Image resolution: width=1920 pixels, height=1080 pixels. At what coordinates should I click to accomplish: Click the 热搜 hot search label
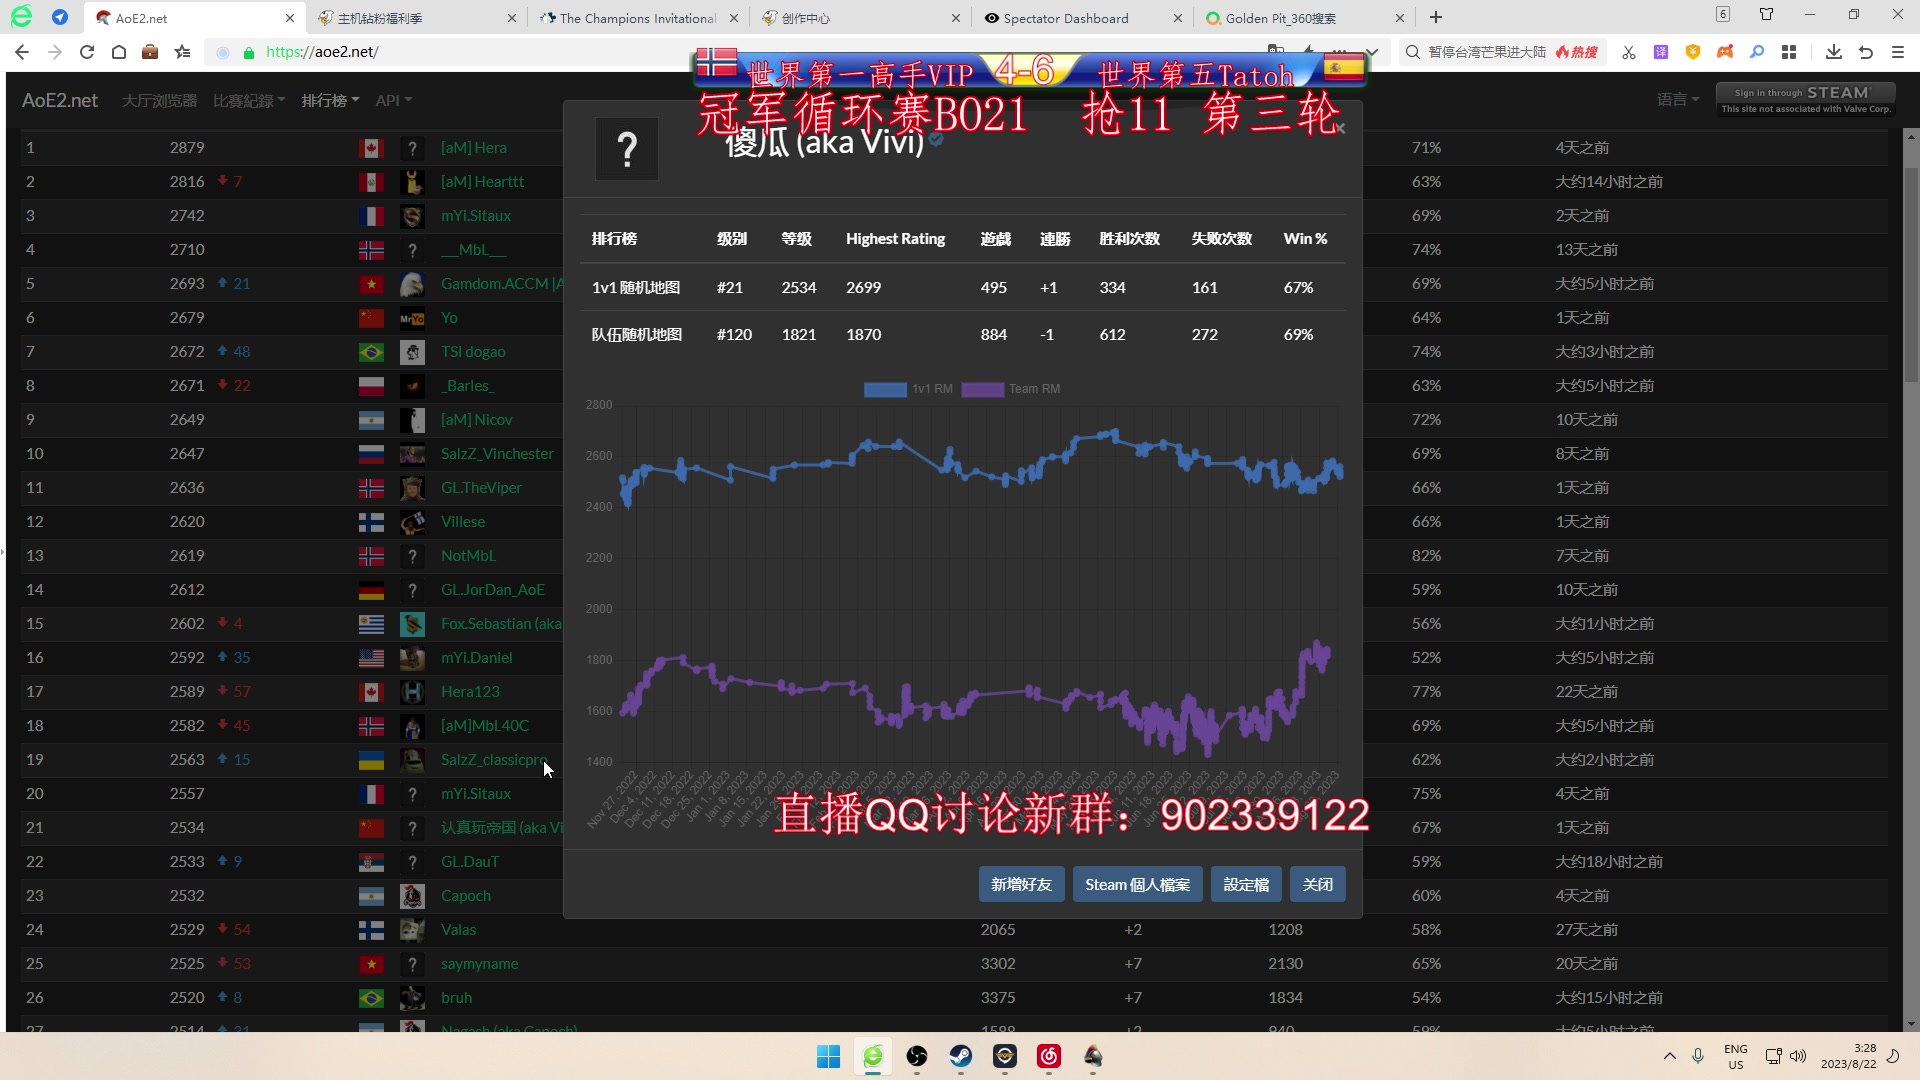pos(1577,52)
